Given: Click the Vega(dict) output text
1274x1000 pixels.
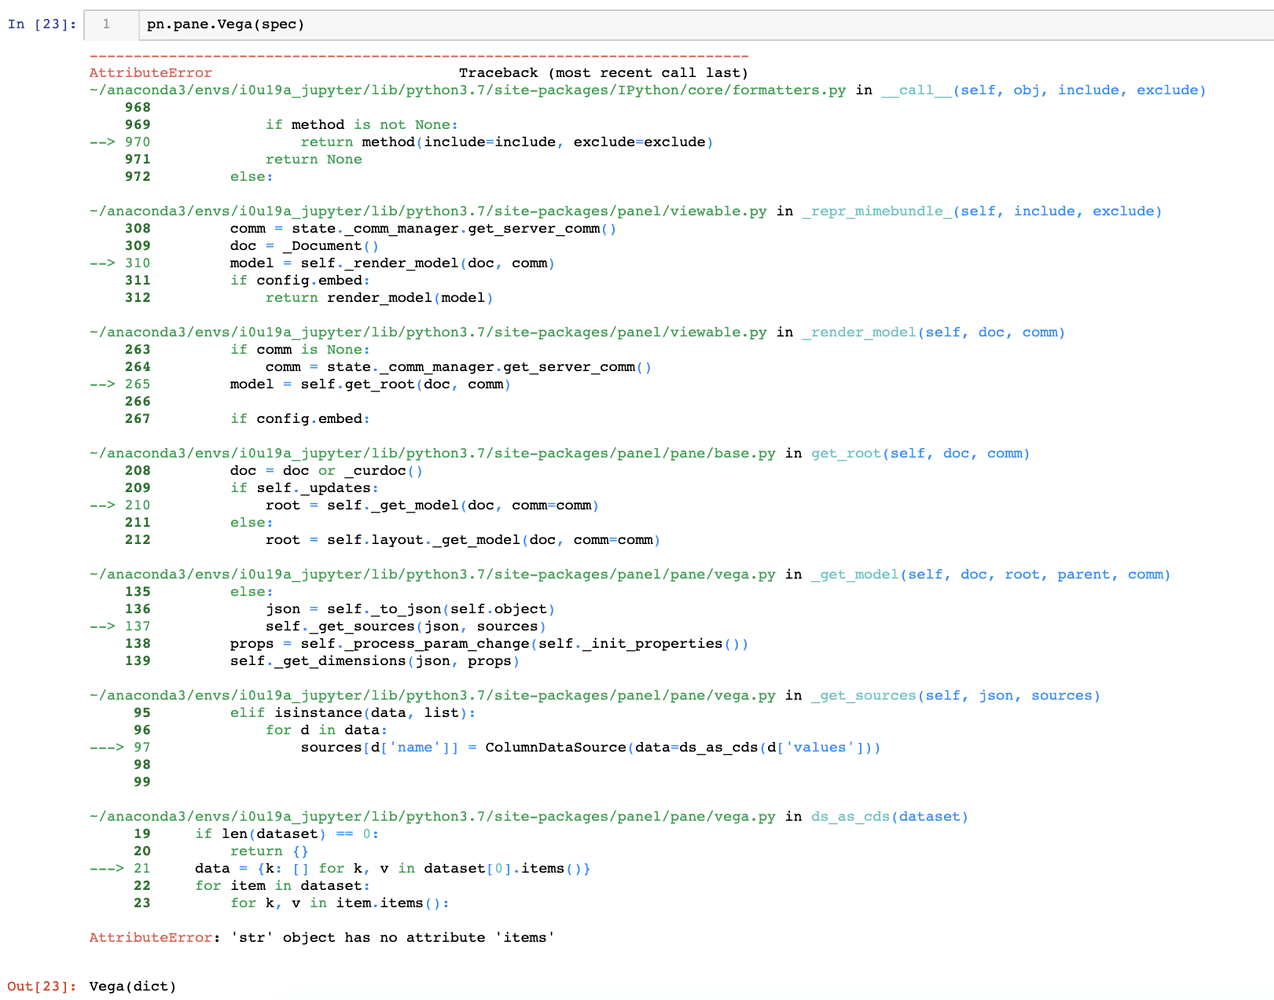Looking at the screenshot, I should pyautogui.click(x=133, y=986).
